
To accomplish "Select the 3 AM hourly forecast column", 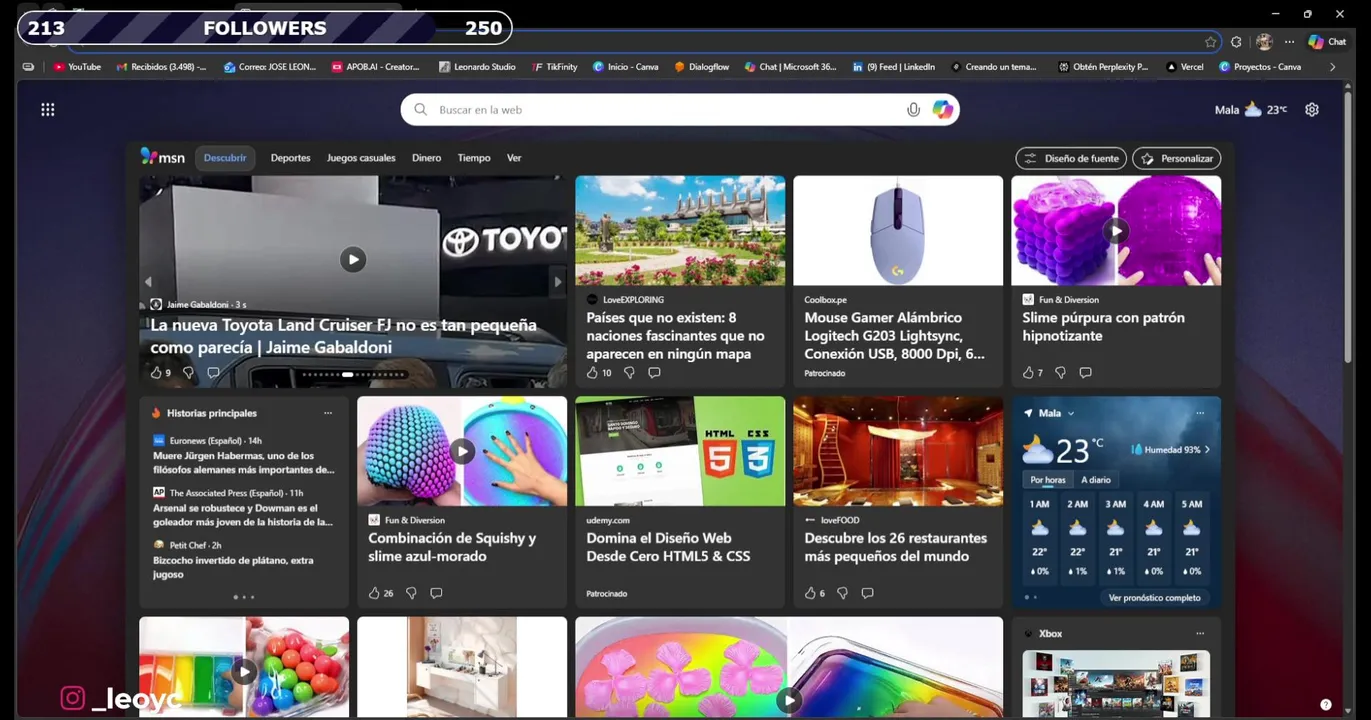I will point(1116,540).
